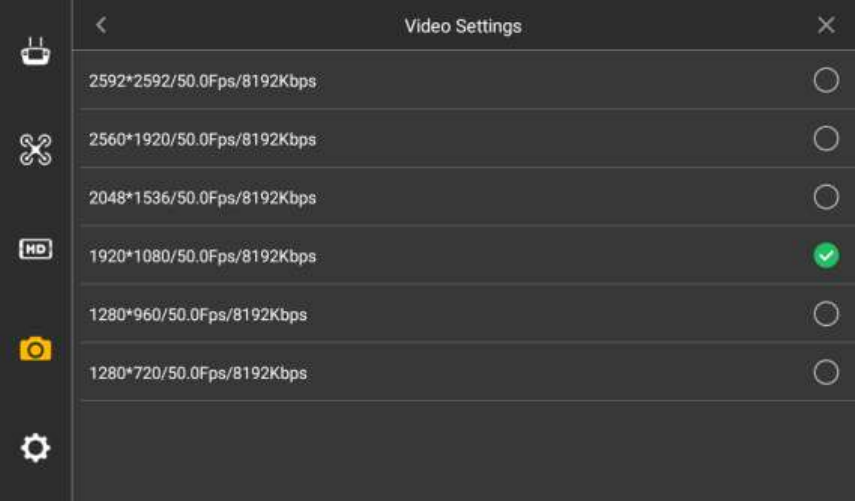Screen dimensions: 855x501
Task: Select the 2048*1536 radio button
Action: point(826,197)
